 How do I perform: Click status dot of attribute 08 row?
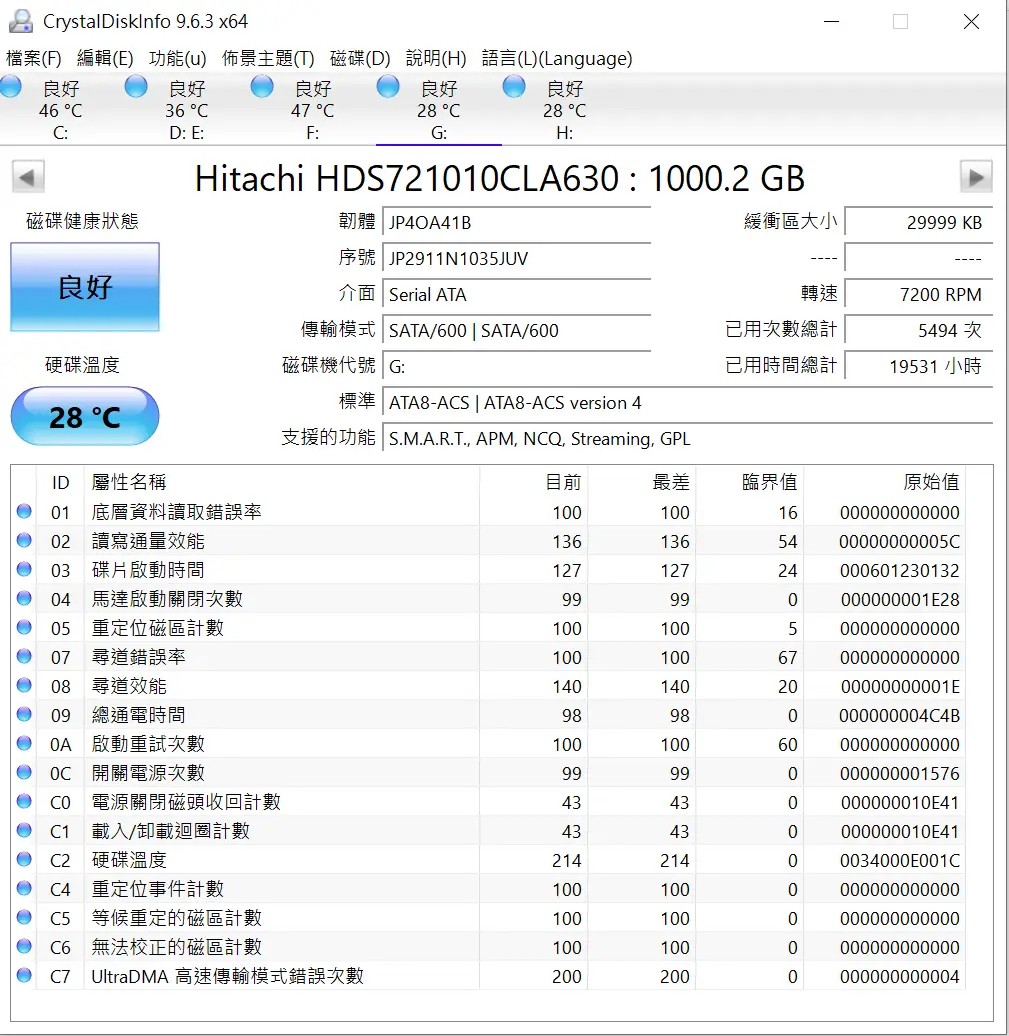tap(24, 685)
